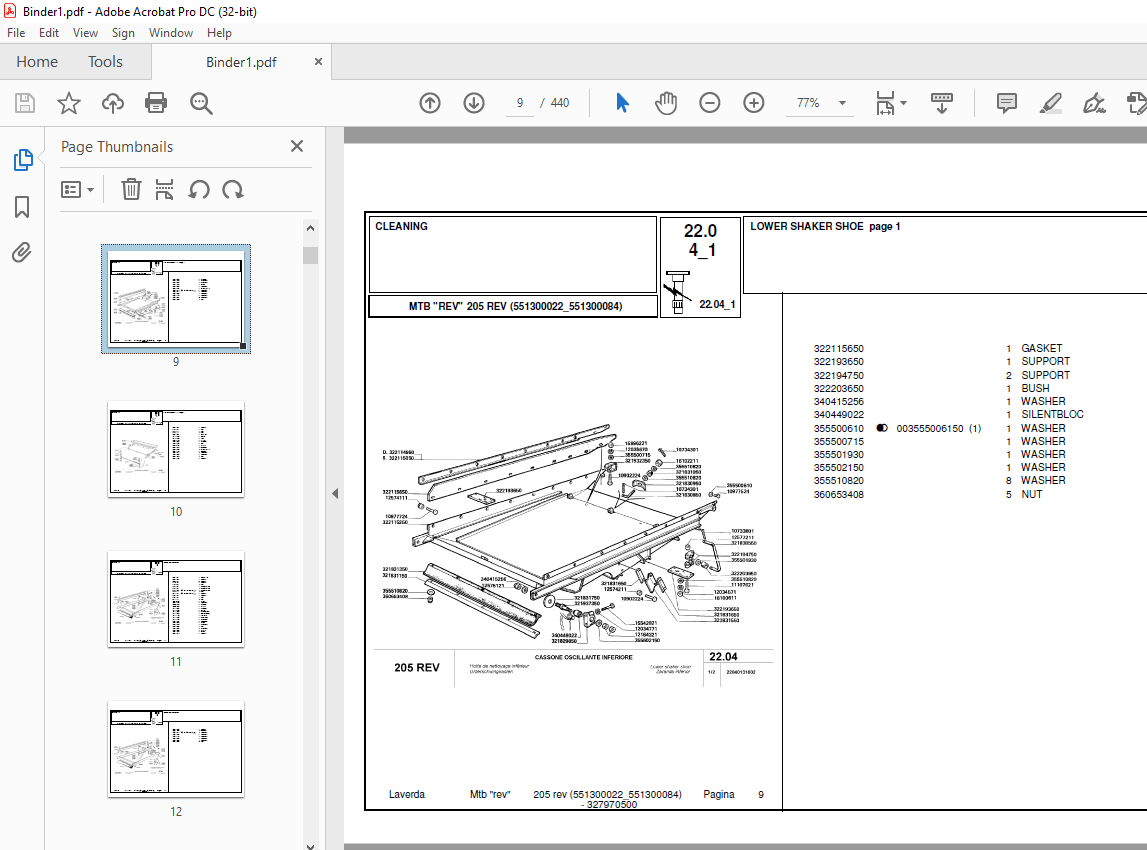Rotate page clockwise
This screenshot has height=850, width=1147.
[x=233, y=190]
